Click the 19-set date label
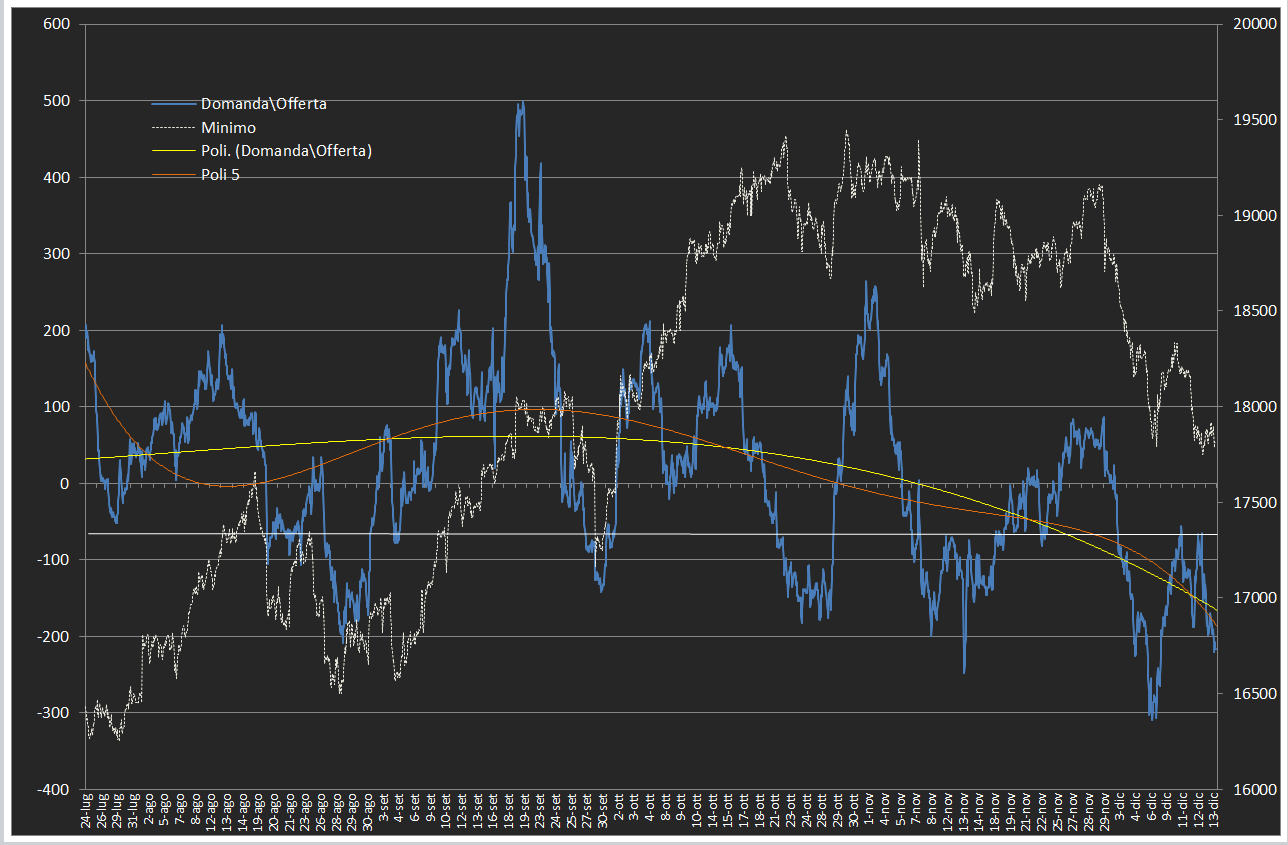1288x845 pixels. [x=524, y=810]
